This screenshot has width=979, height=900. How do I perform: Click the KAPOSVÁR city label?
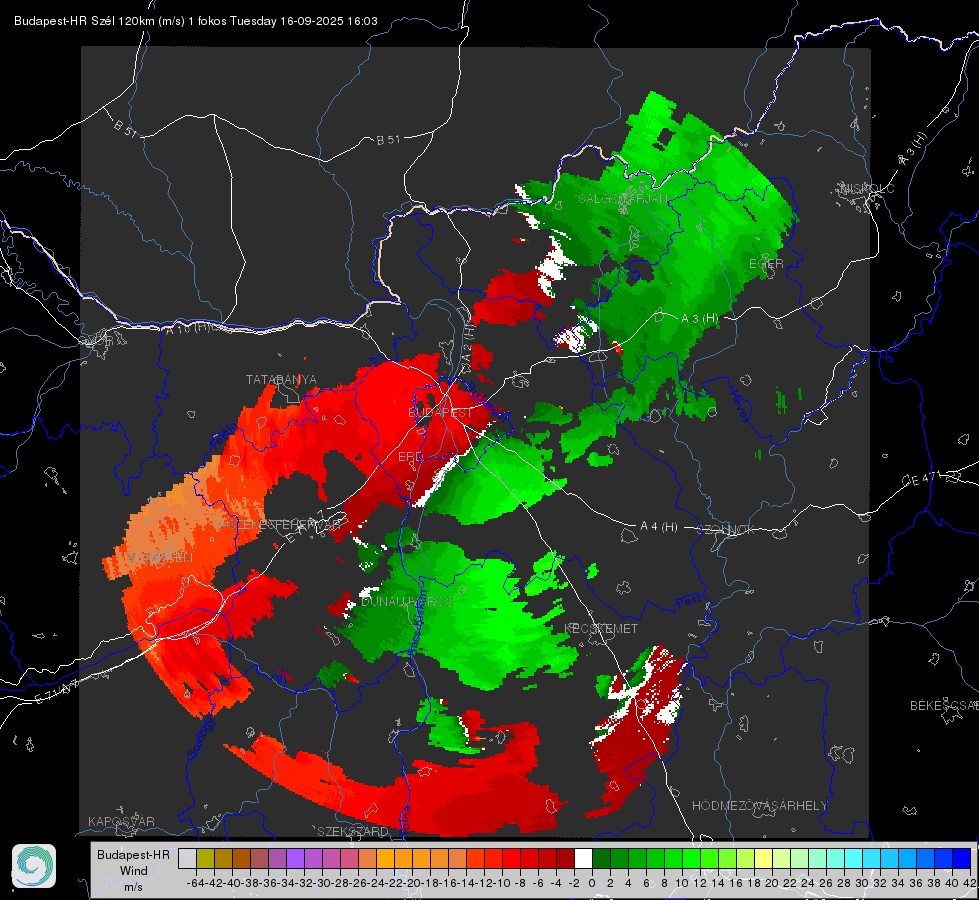[121, 821]
